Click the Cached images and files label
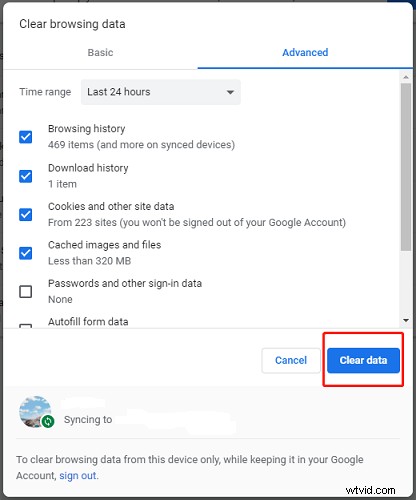 click(x=105, y=245)
